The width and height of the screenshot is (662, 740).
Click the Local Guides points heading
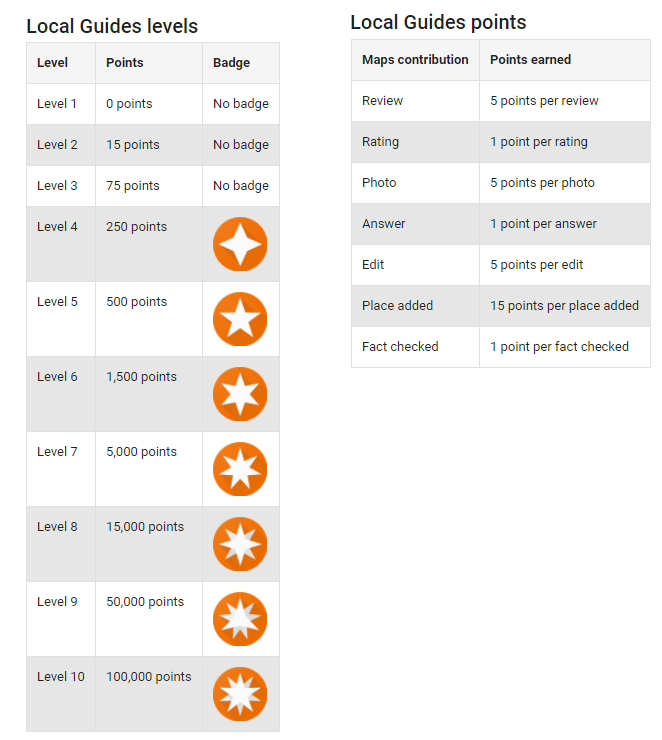[438, 22]
